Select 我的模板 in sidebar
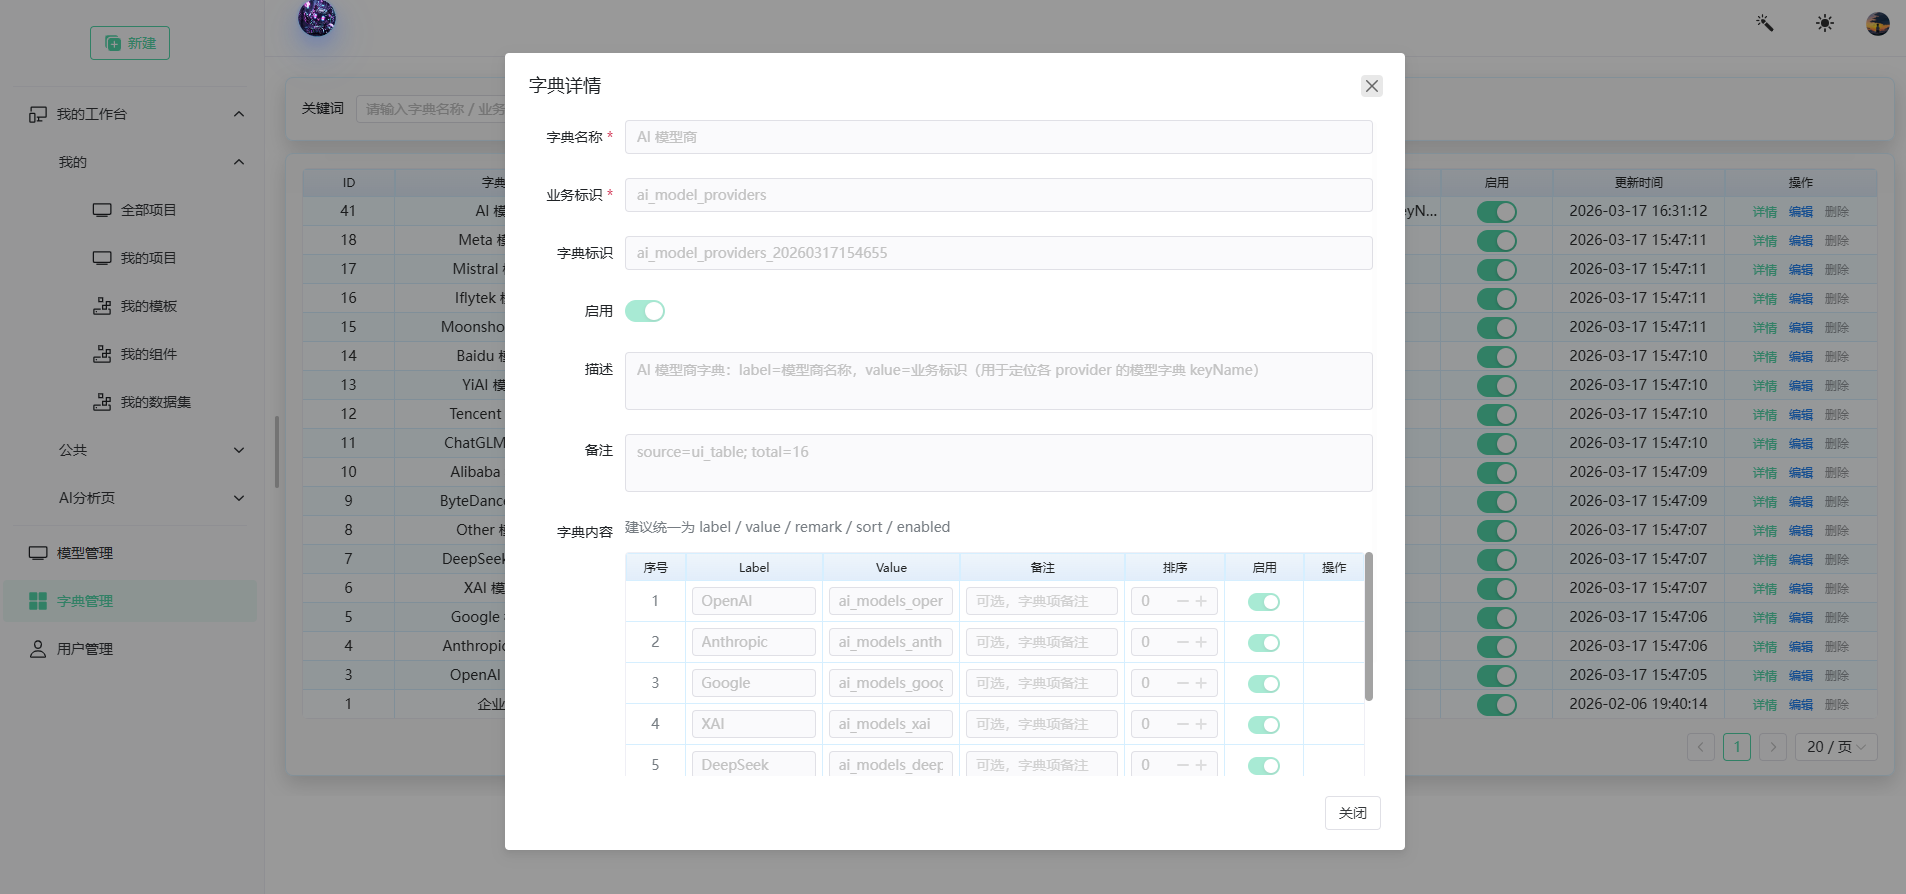The height and width of the screenshot is (894, 1906). point(148,306)
